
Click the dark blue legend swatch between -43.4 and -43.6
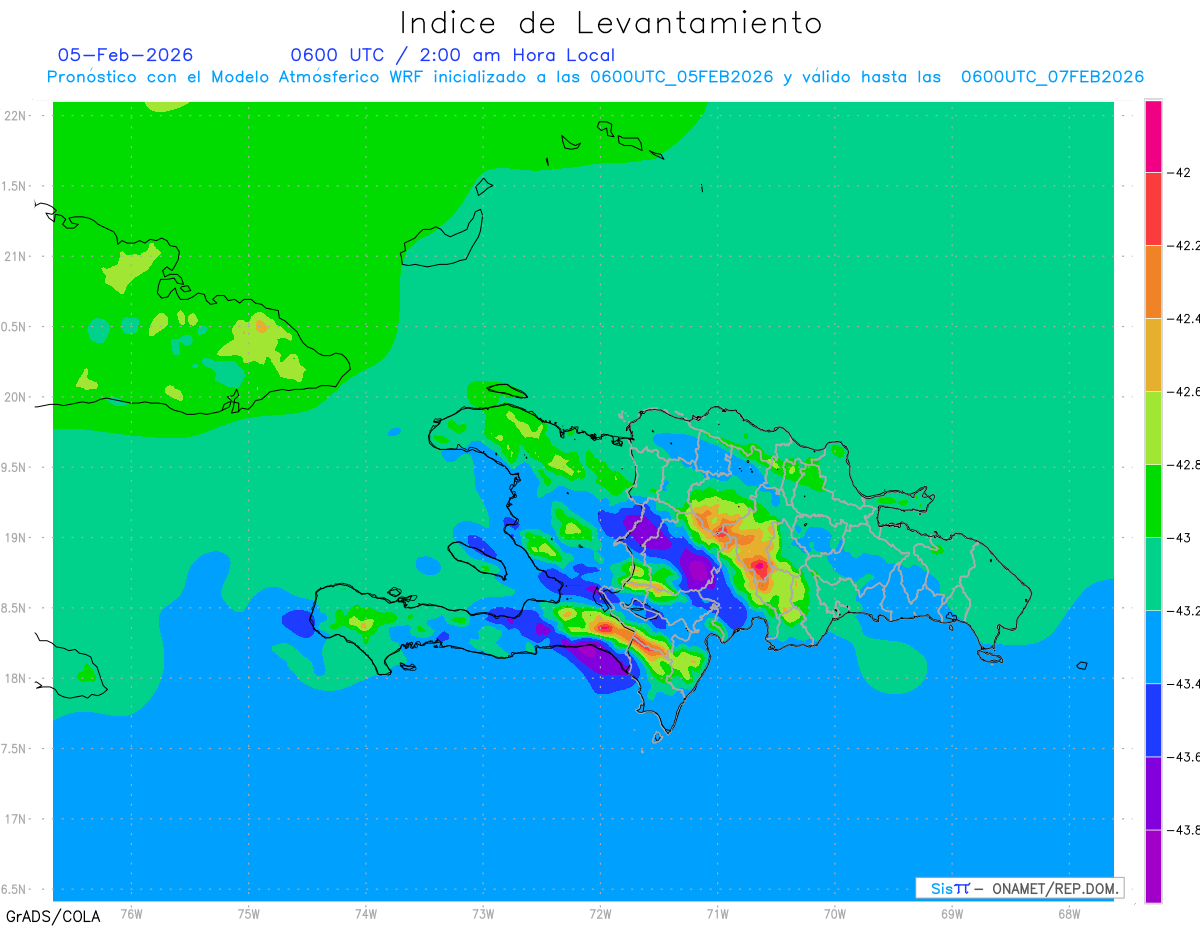pyautogui.click(x=1153, y=719)
